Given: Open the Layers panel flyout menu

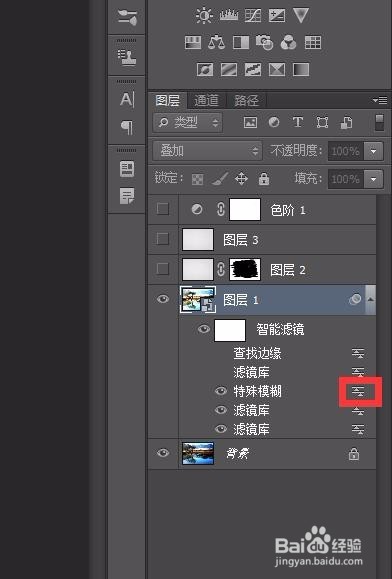Looking at the screenshot, I should coord(380,100).
